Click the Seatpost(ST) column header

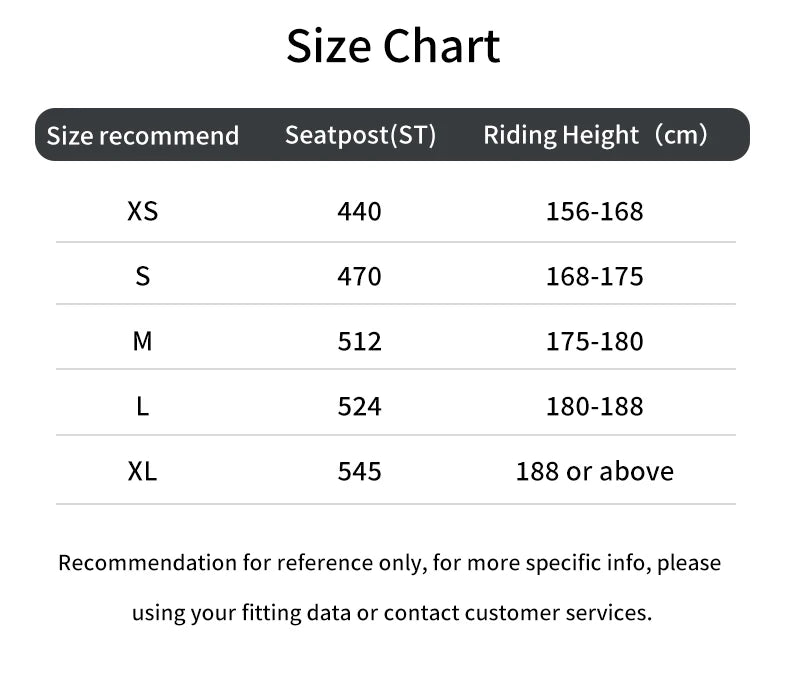coord(360,135)
